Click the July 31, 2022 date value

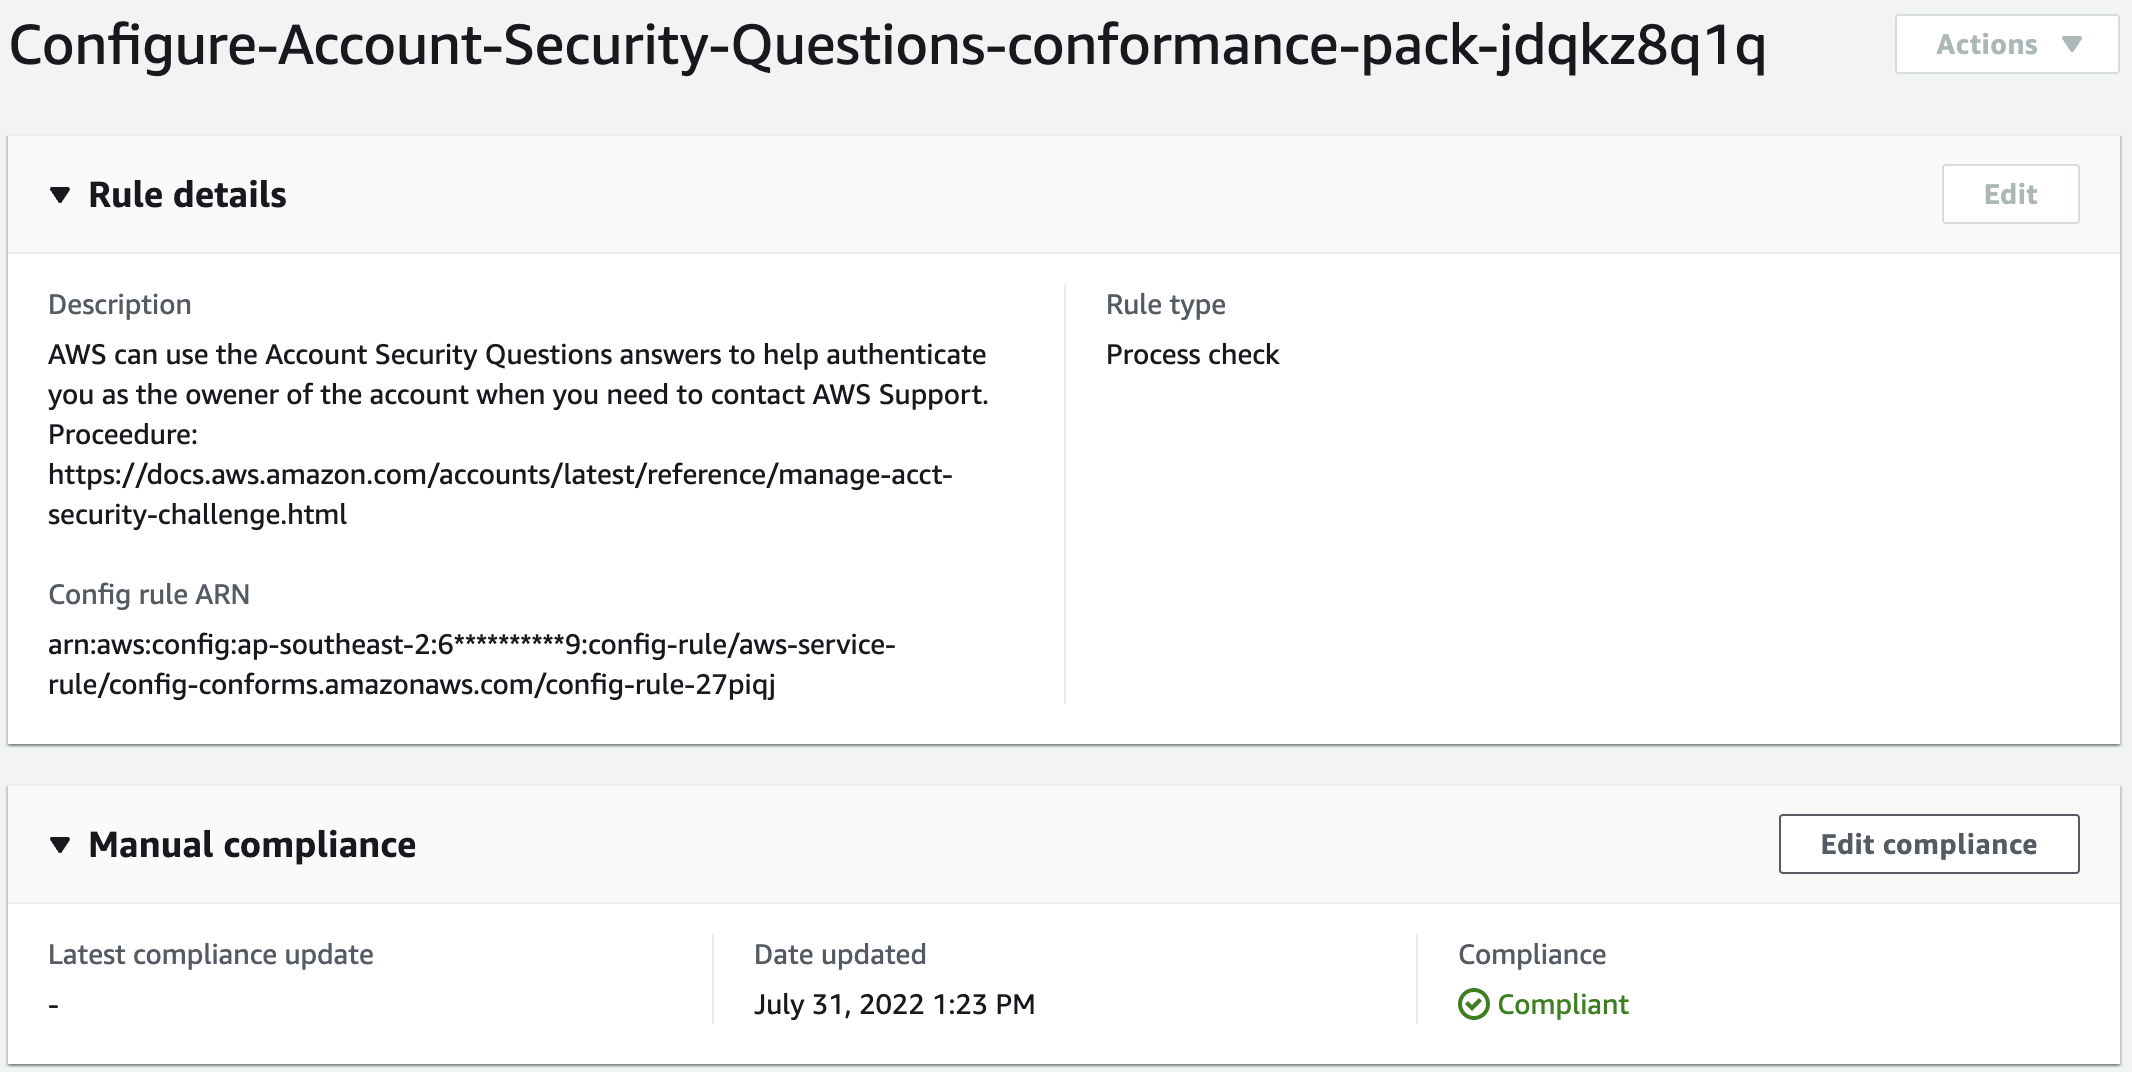point(894,1004)
